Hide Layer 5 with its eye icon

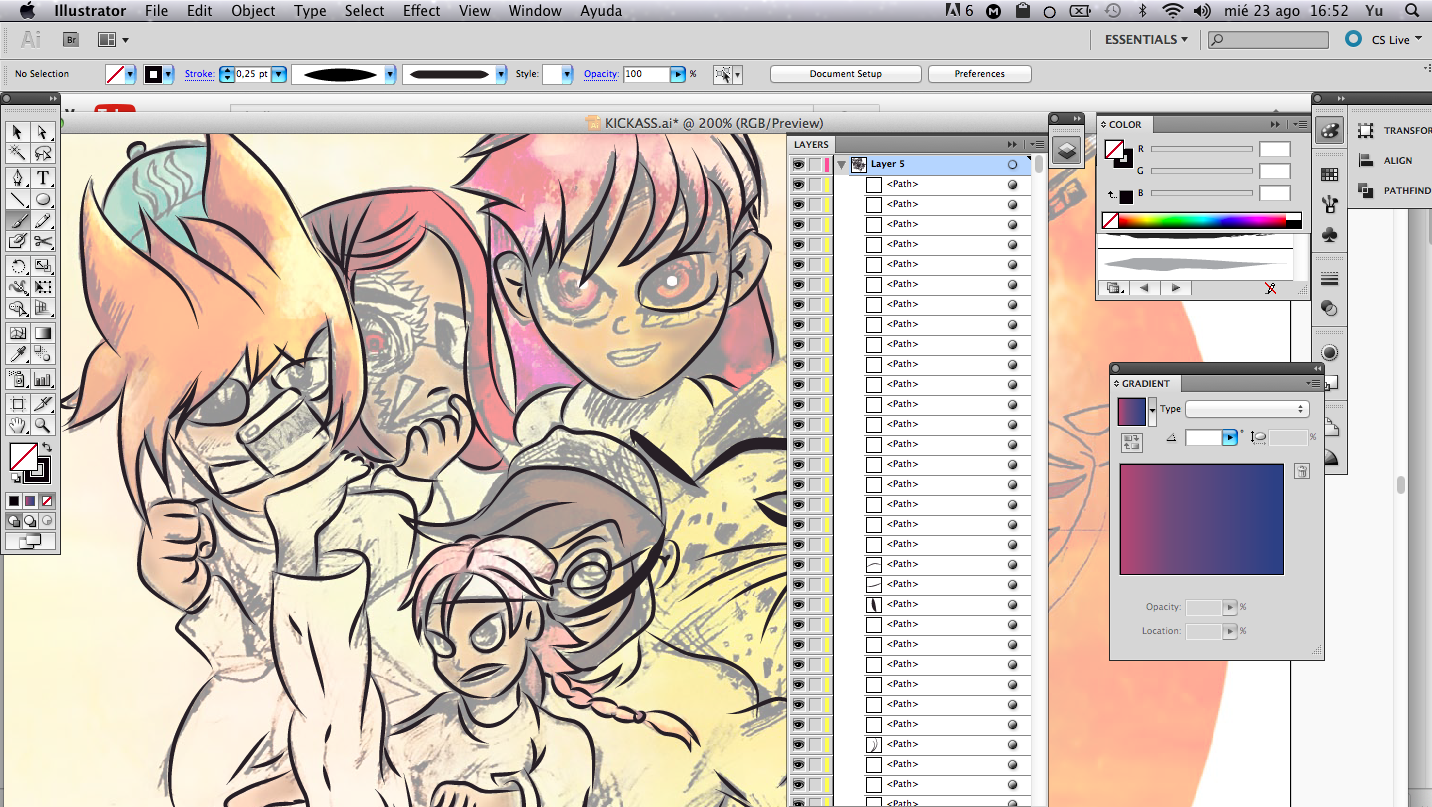798,164
